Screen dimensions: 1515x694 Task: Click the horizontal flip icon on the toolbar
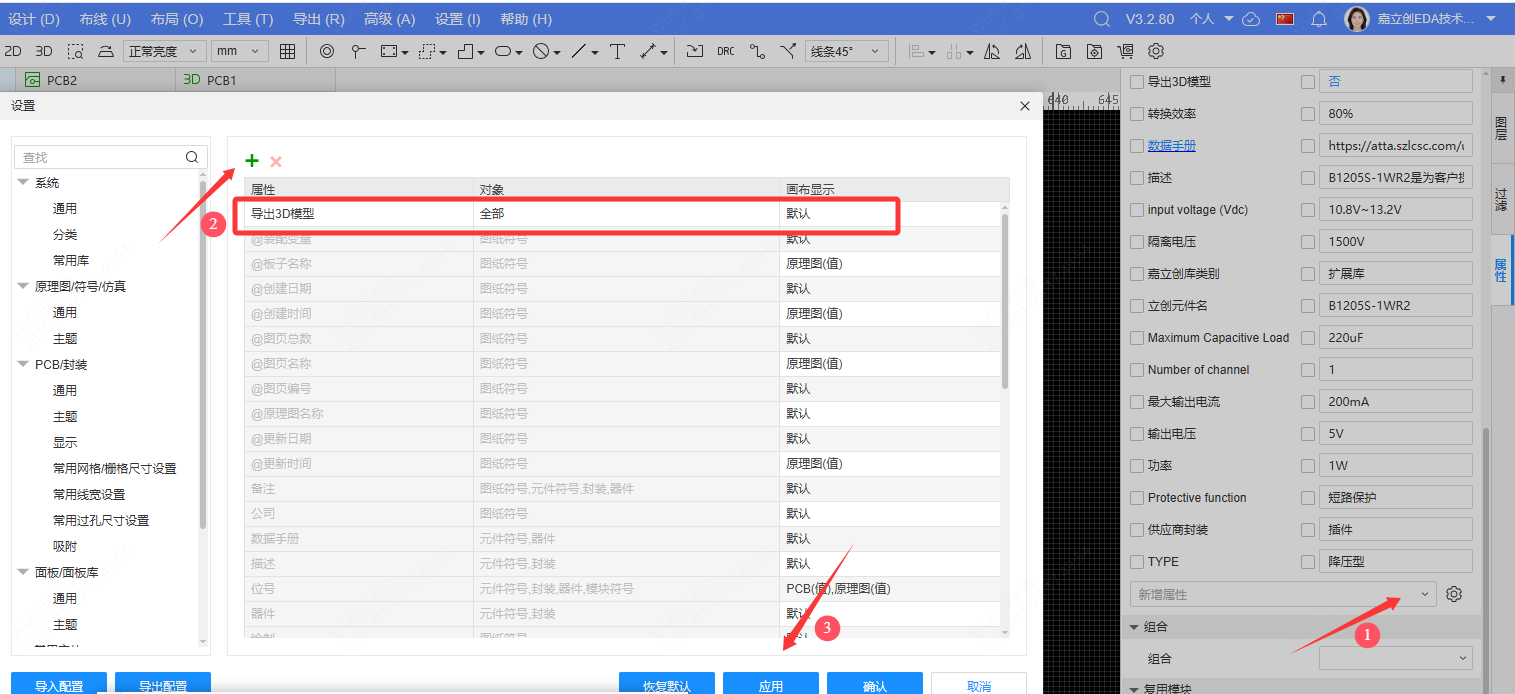(x=992, y=51)
